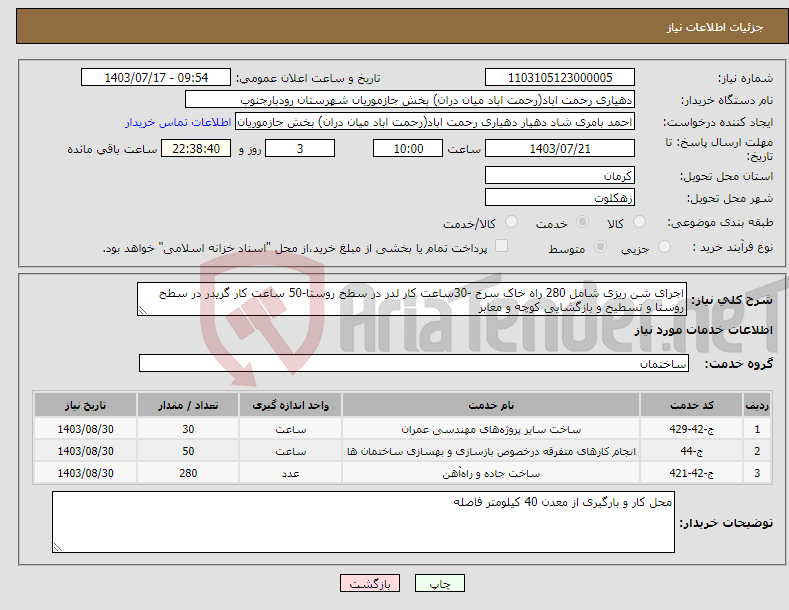This screenshot has width=789, height=610.
Task: Click the delivery city field زهکلوت
Action: 560,197
